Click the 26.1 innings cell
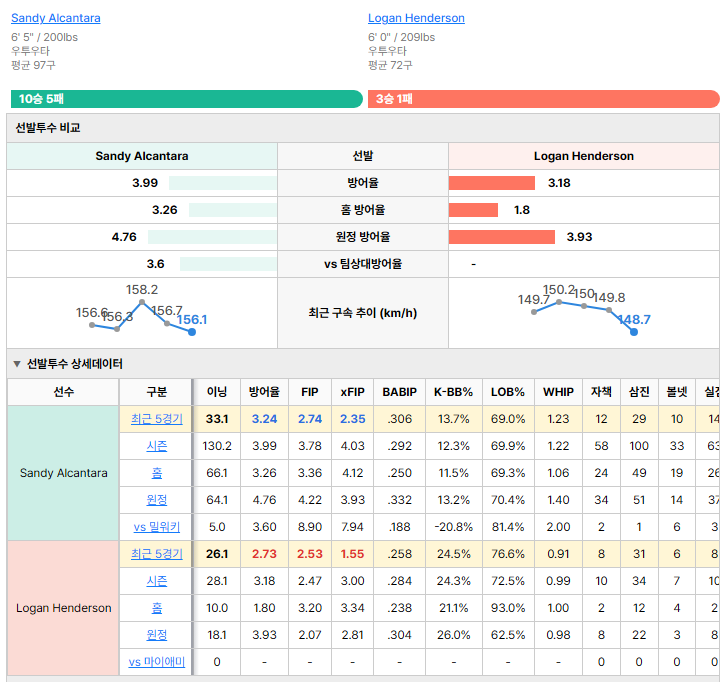The height and width of the screenshot is (682, 726). click(217, 554)
